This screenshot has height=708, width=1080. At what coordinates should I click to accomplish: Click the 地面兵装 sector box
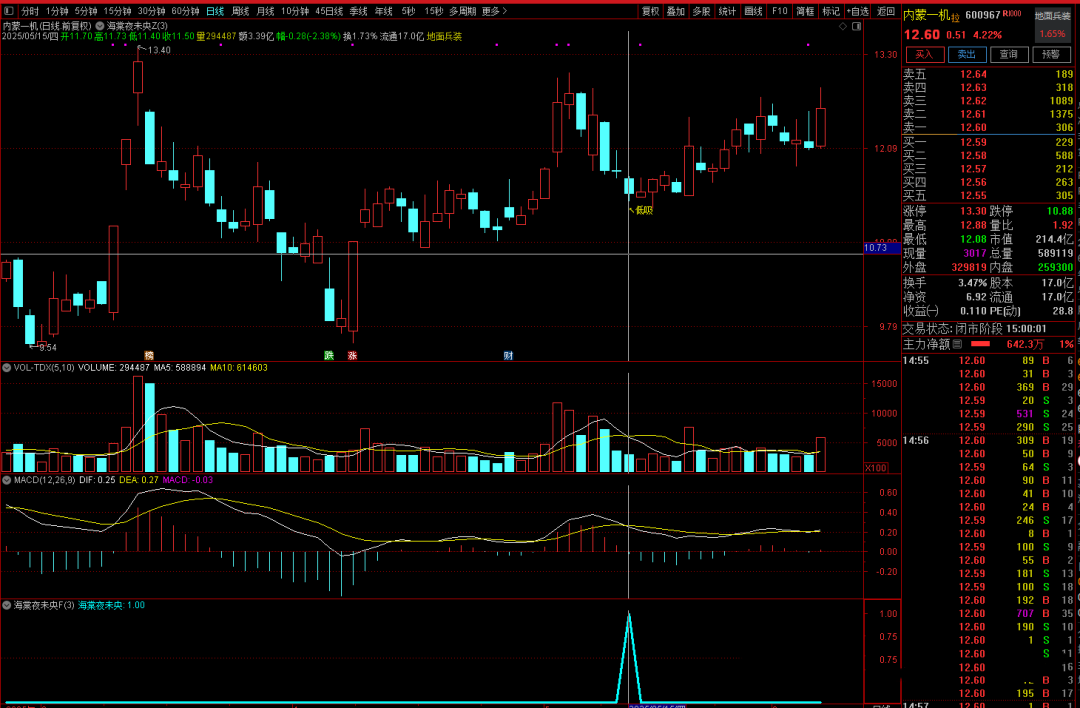[1055, 16]
